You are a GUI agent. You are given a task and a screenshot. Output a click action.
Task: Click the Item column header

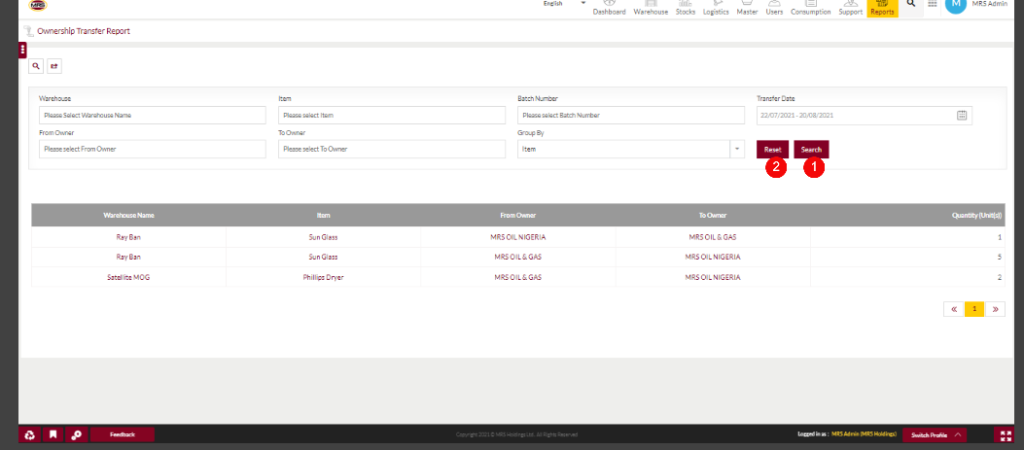[x=323, y=215]
